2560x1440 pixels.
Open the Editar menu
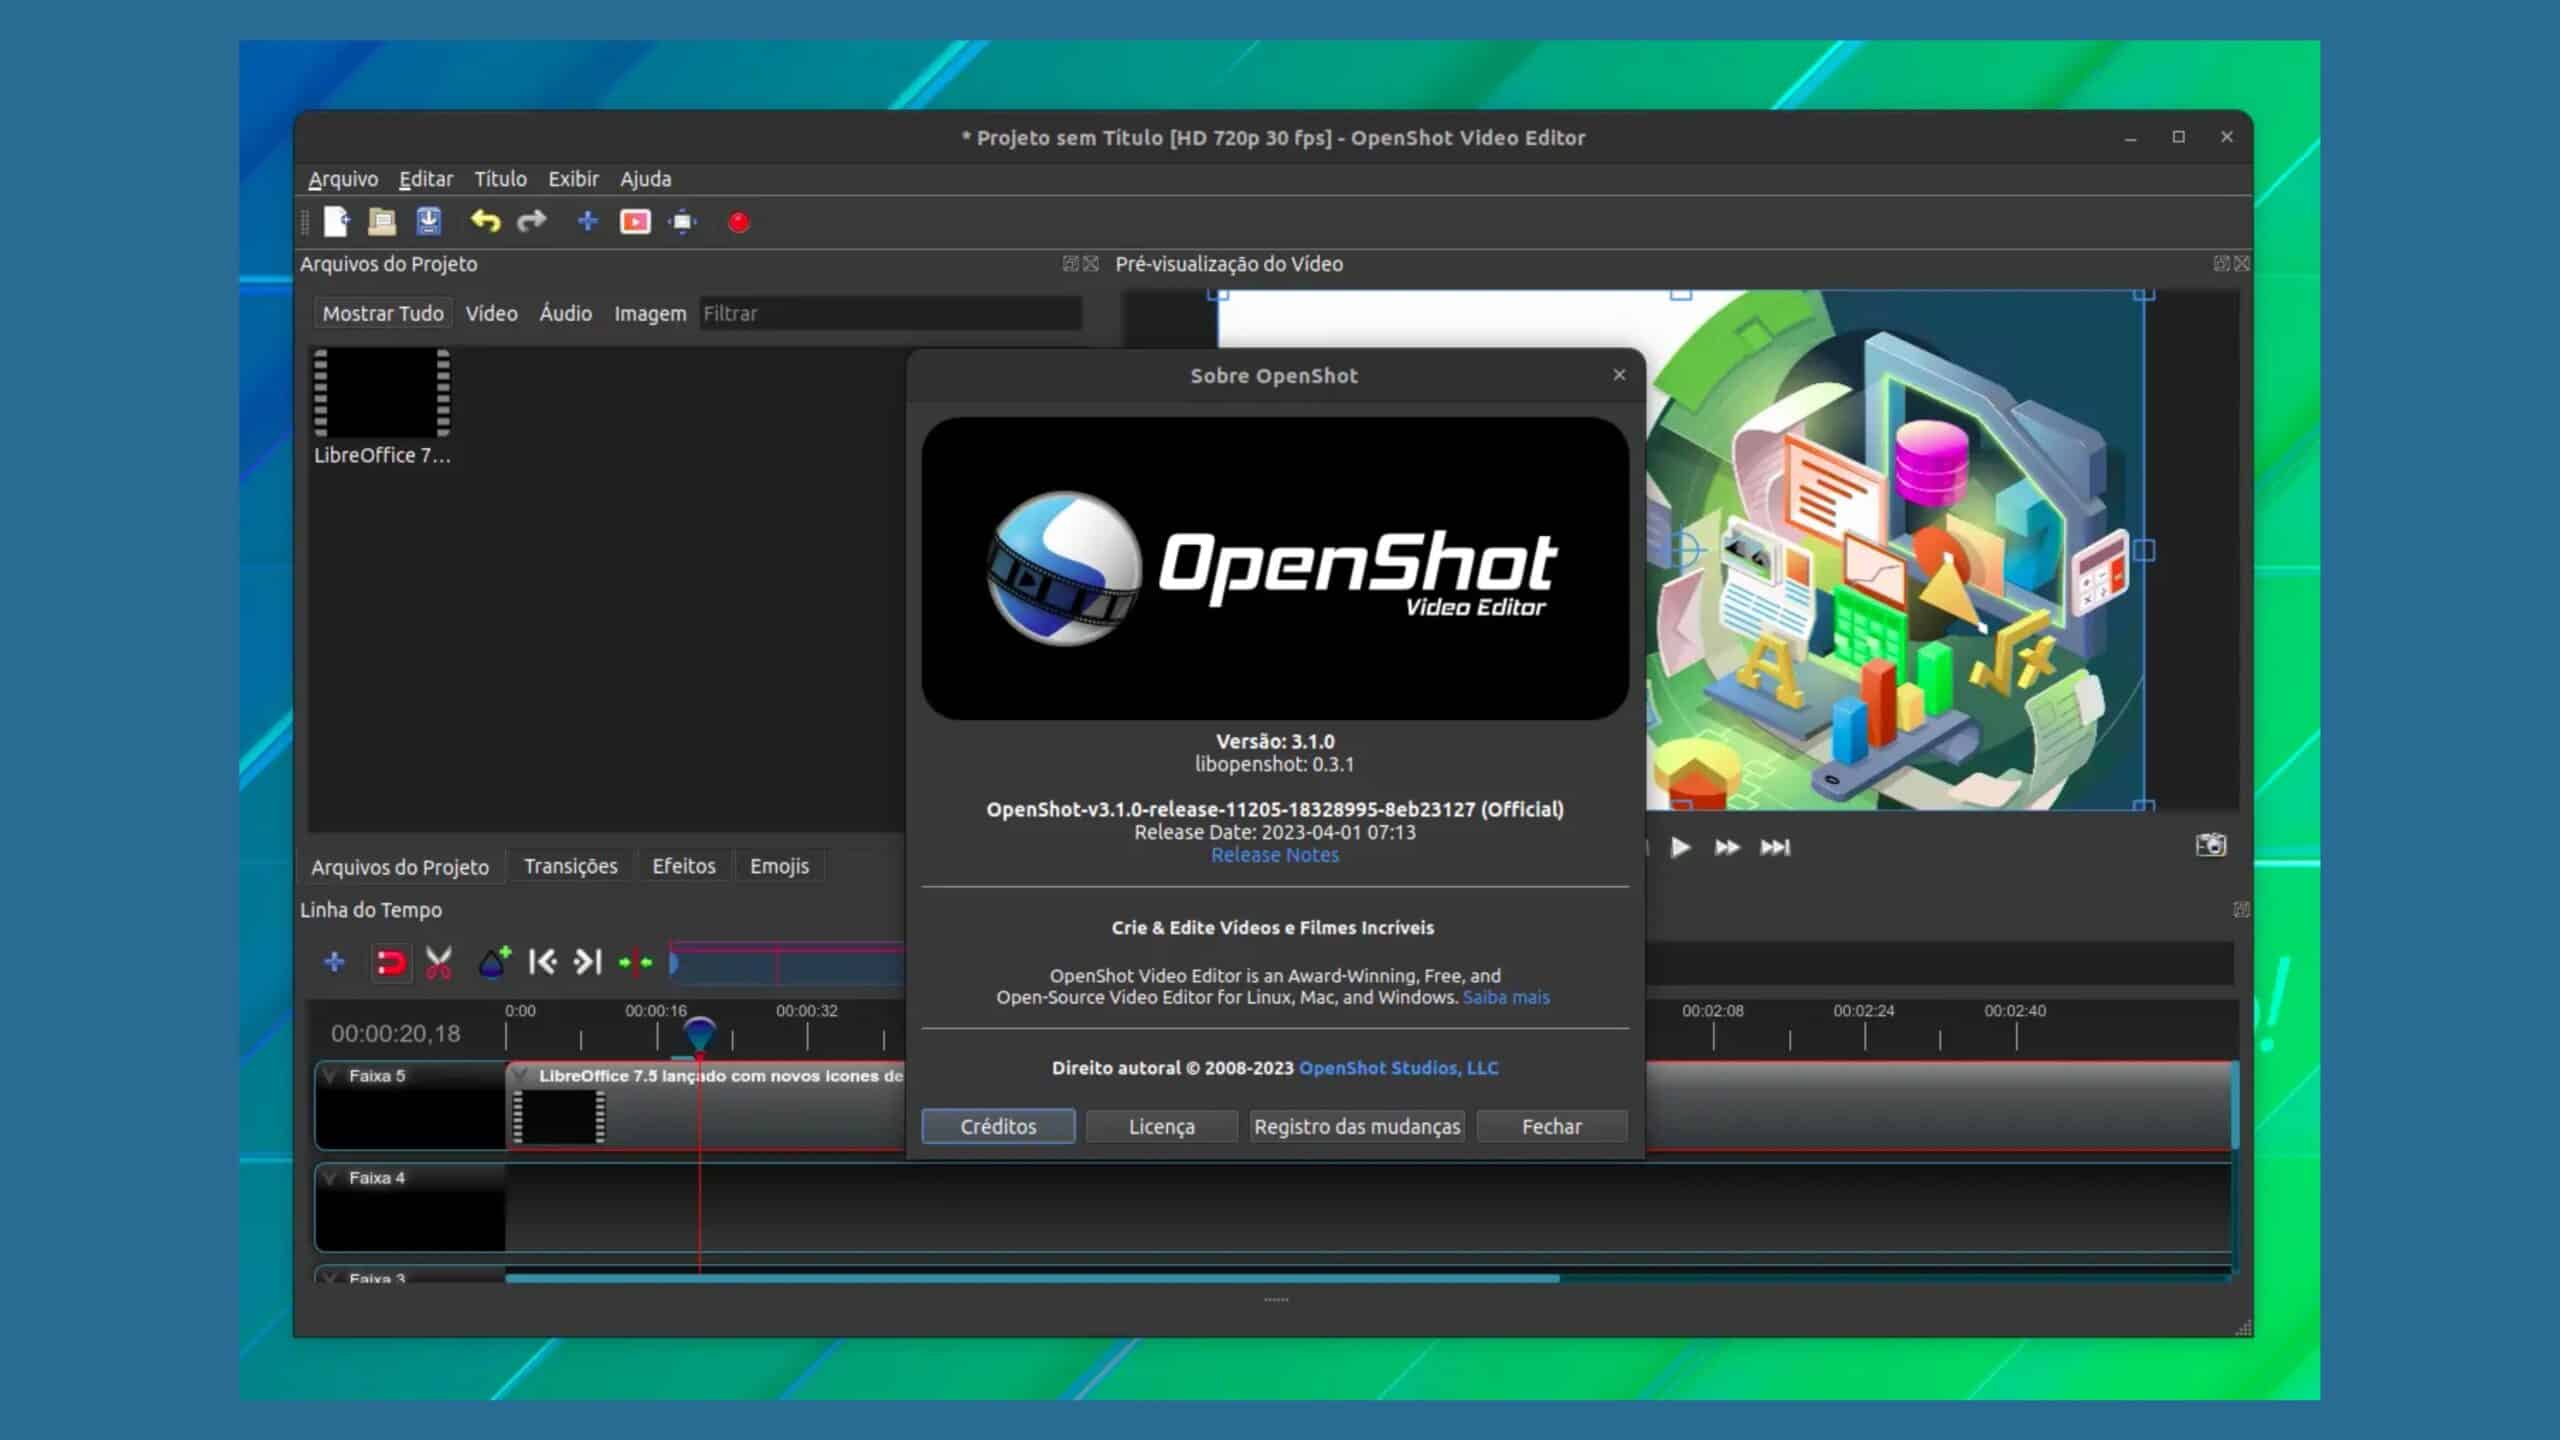point(426,179)
